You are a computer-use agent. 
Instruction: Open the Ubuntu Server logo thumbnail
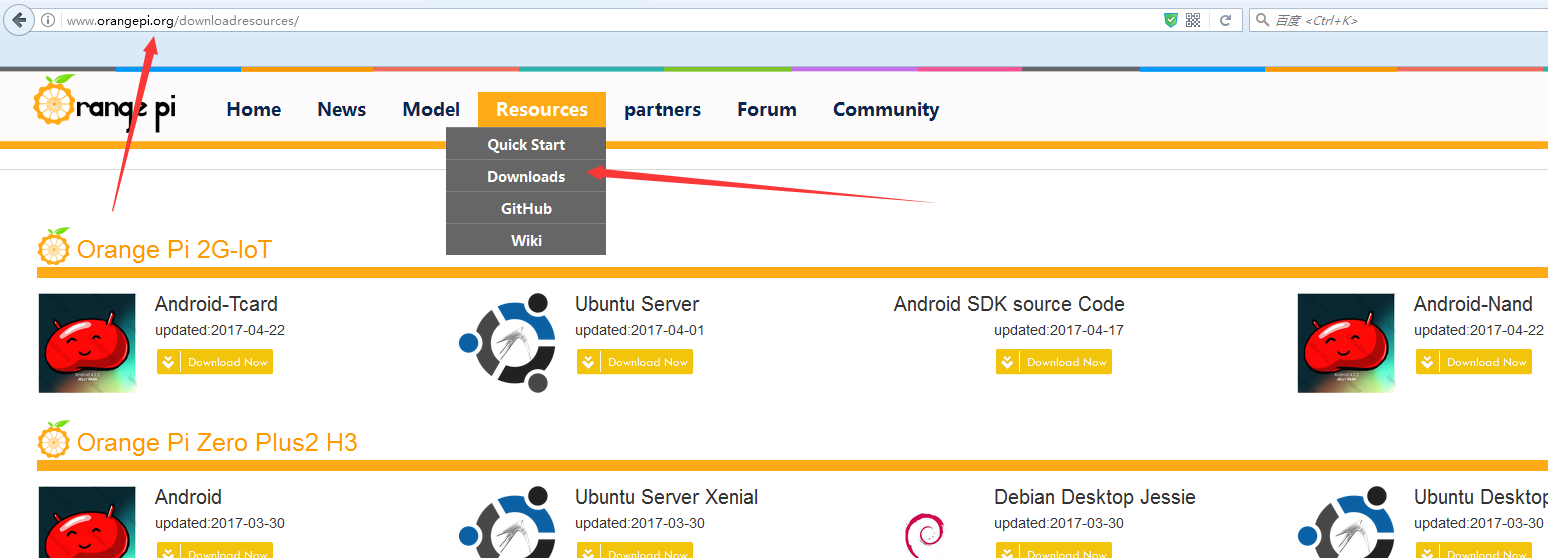click(506, 343)
